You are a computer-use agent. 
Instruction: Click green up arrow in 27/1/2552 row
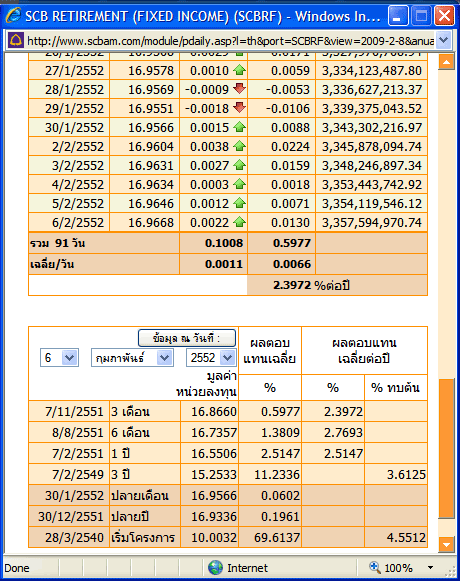coord(240,70)
